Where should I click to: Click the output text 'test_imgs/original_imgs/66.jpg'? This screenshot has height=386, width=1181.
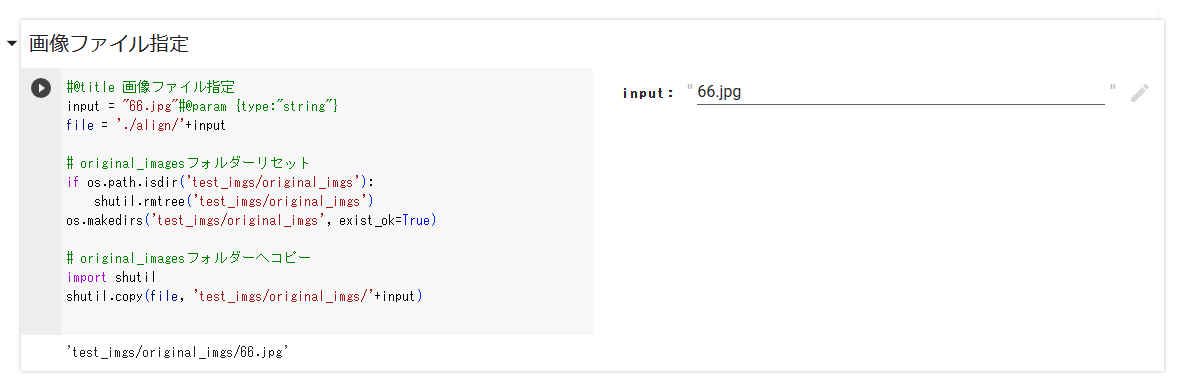click(x=178, y=352)
